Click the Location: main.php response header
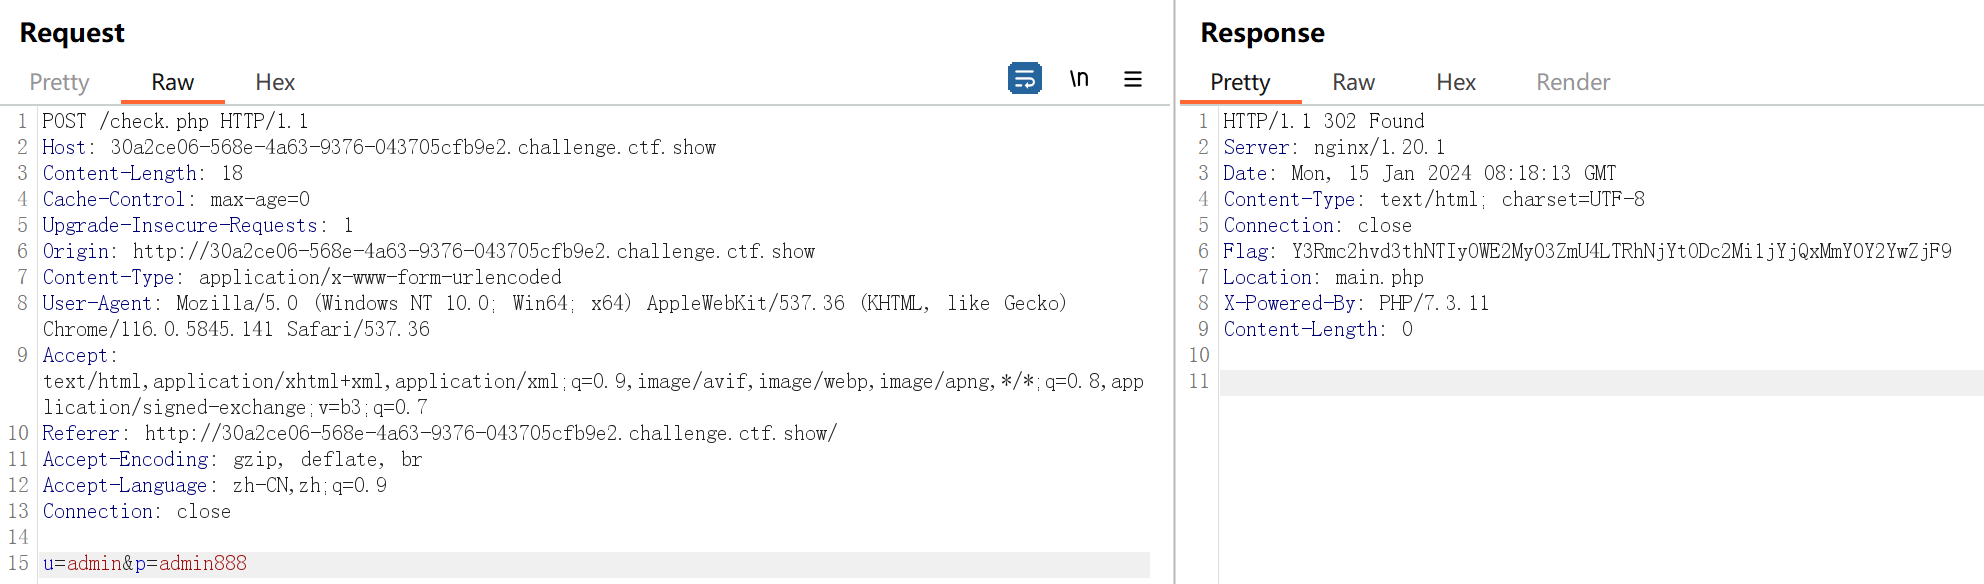Screen dimensions: 1984x584 point(1323,277)
